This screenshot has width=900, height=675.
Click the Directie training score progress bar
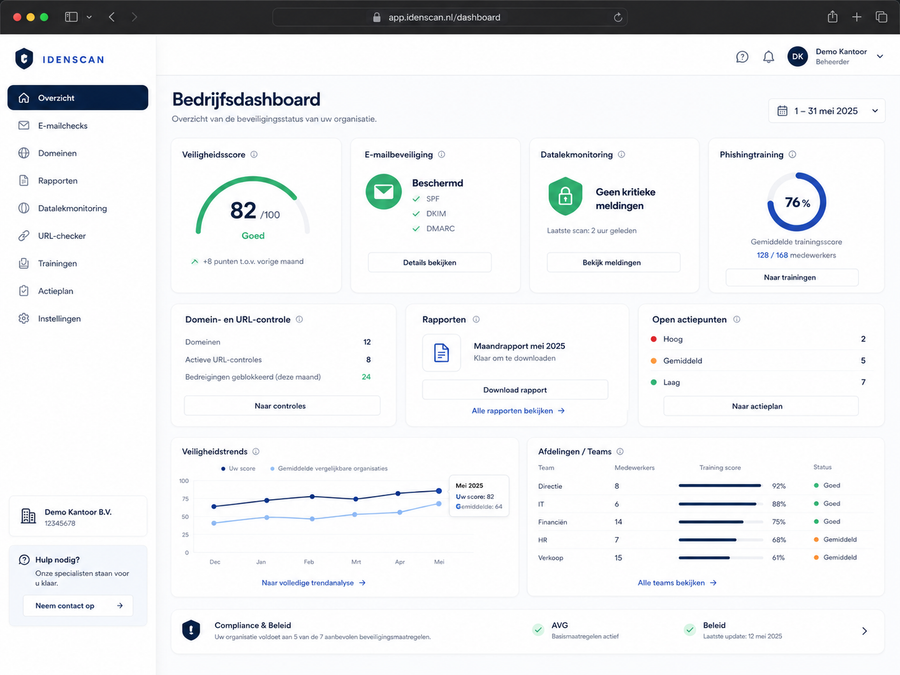tap(720, 486)
